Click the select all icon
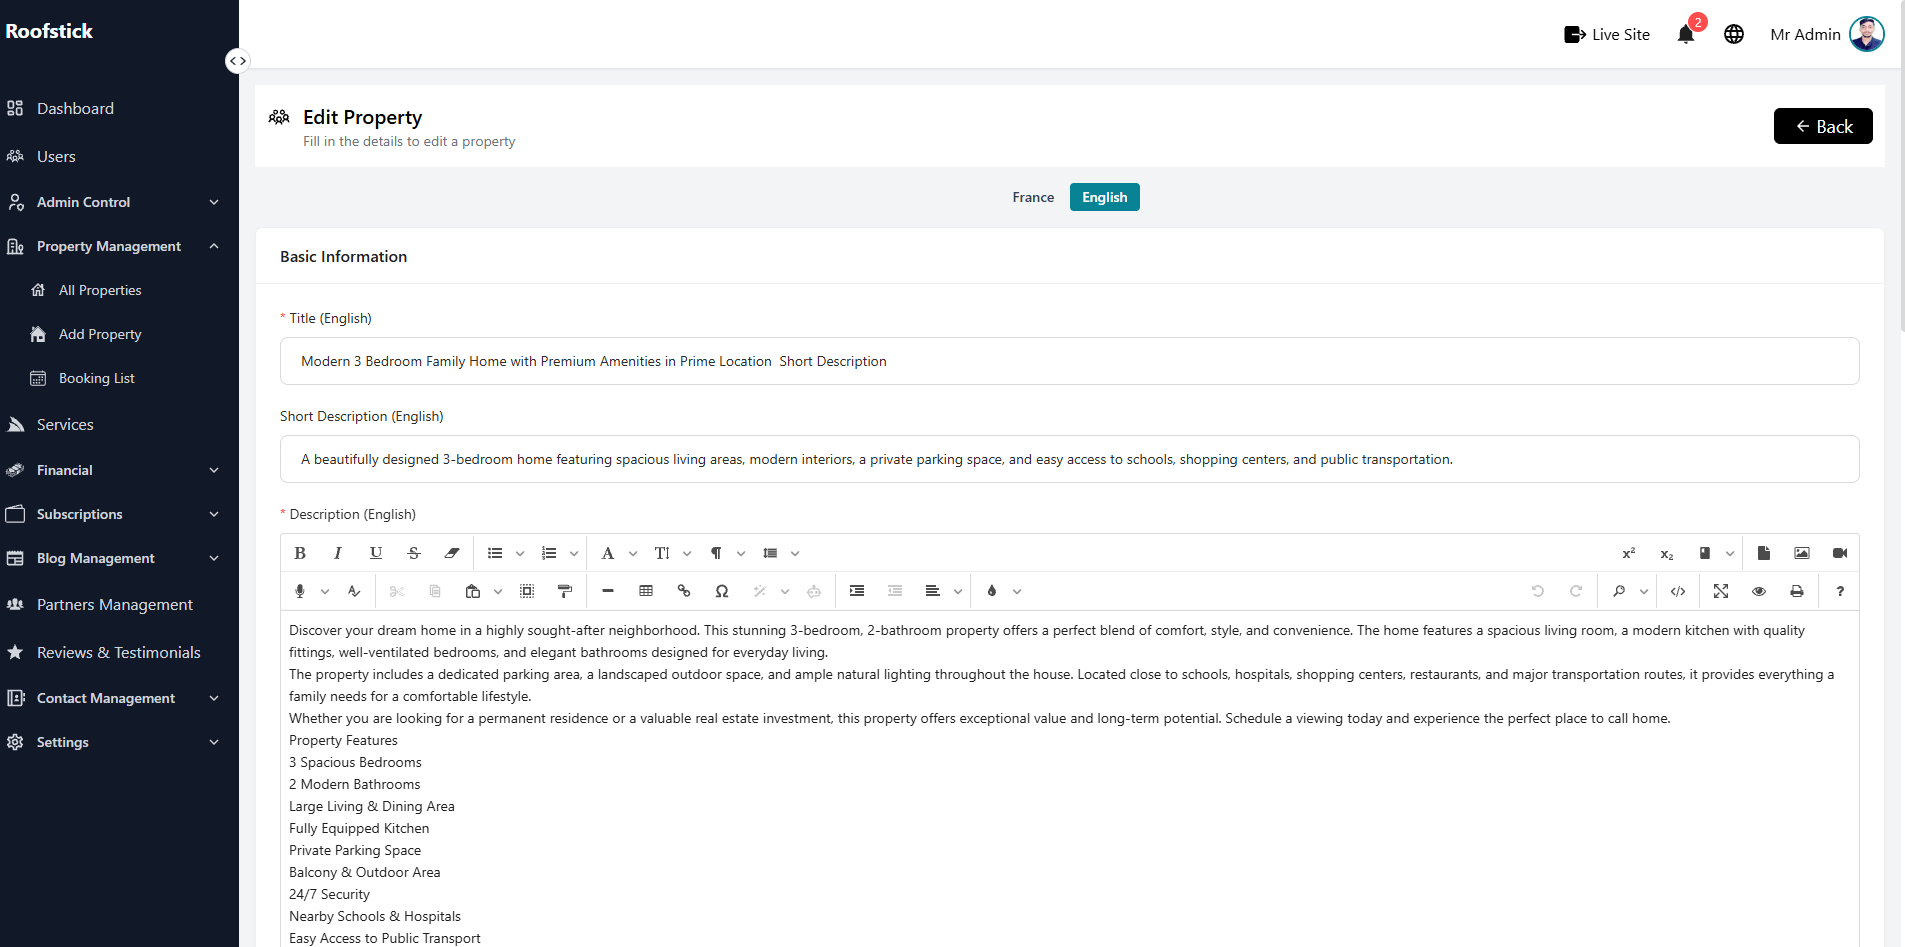Screen dimensions: 1905x947 coord(527,591)
